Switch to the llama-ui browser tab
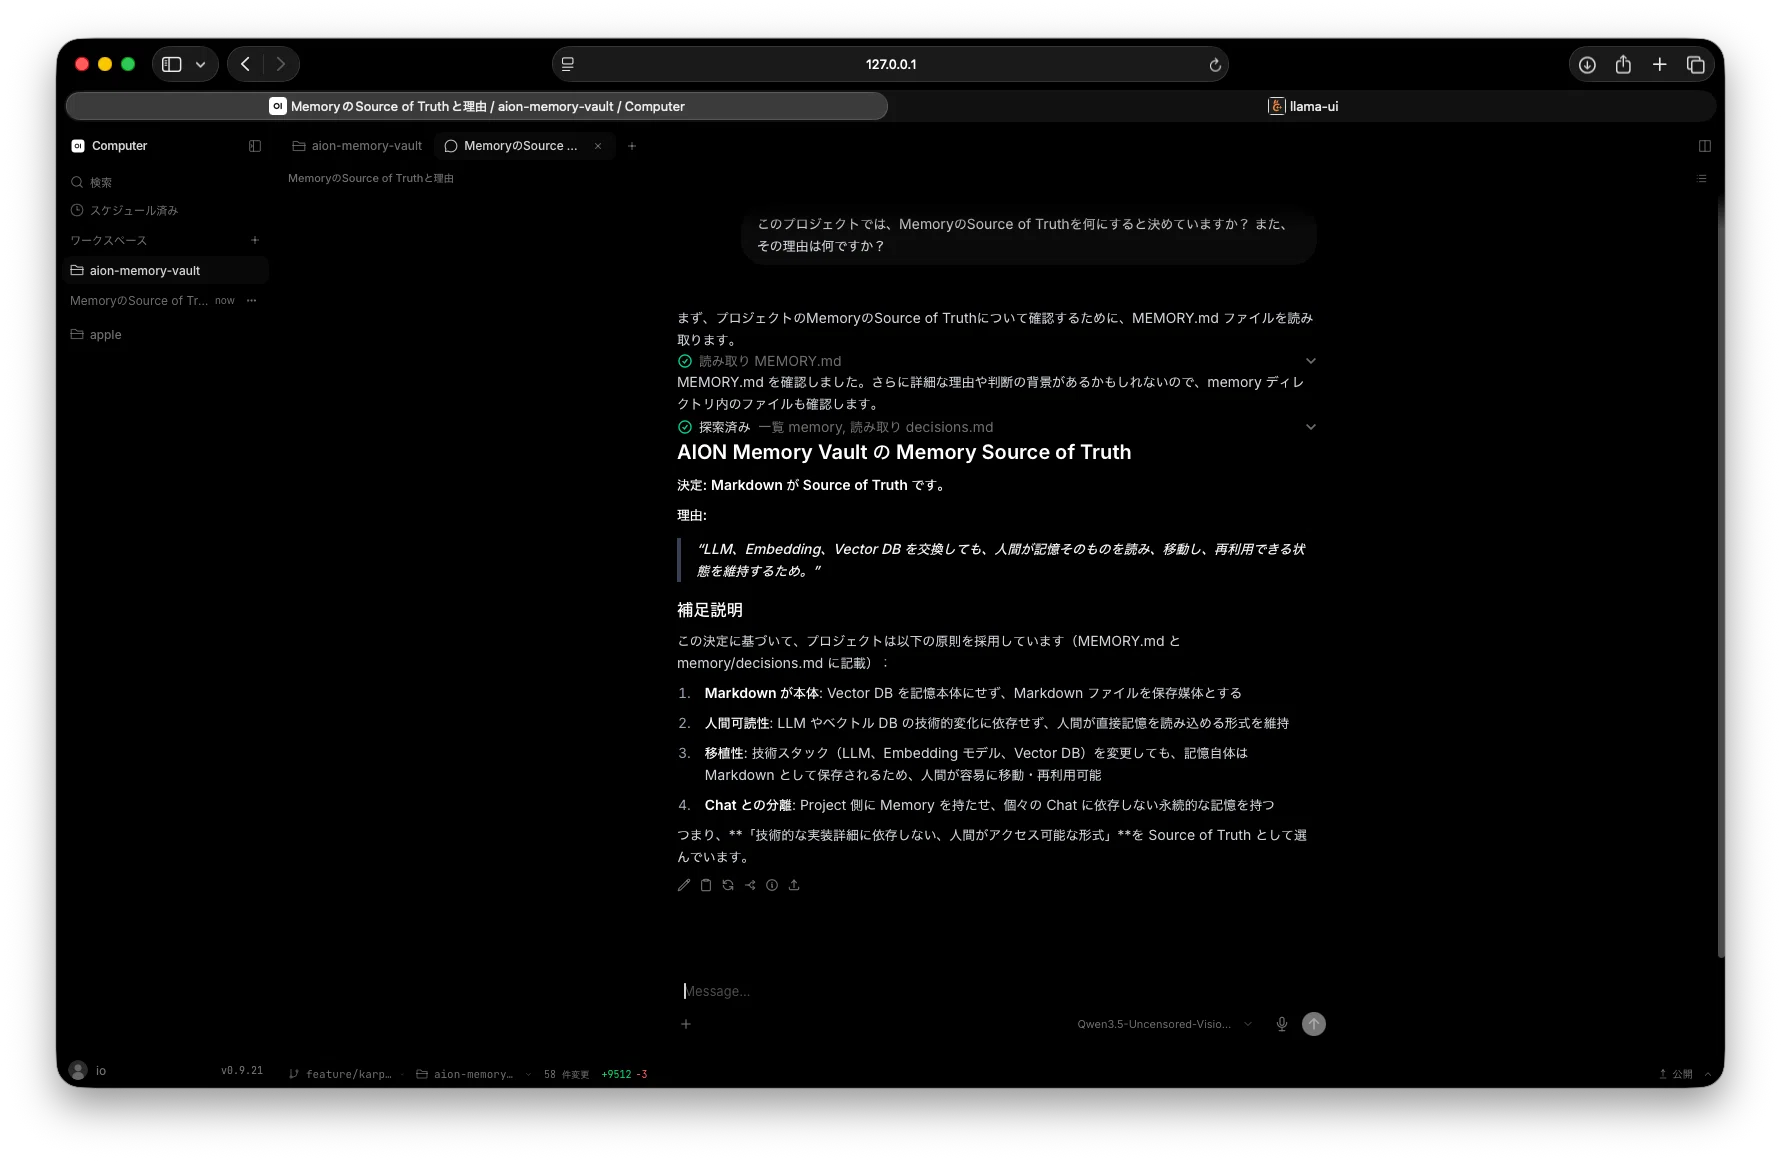The width and height of the screenshot is (1781, 1162). pyautogui.click(x=1303, y=106)
